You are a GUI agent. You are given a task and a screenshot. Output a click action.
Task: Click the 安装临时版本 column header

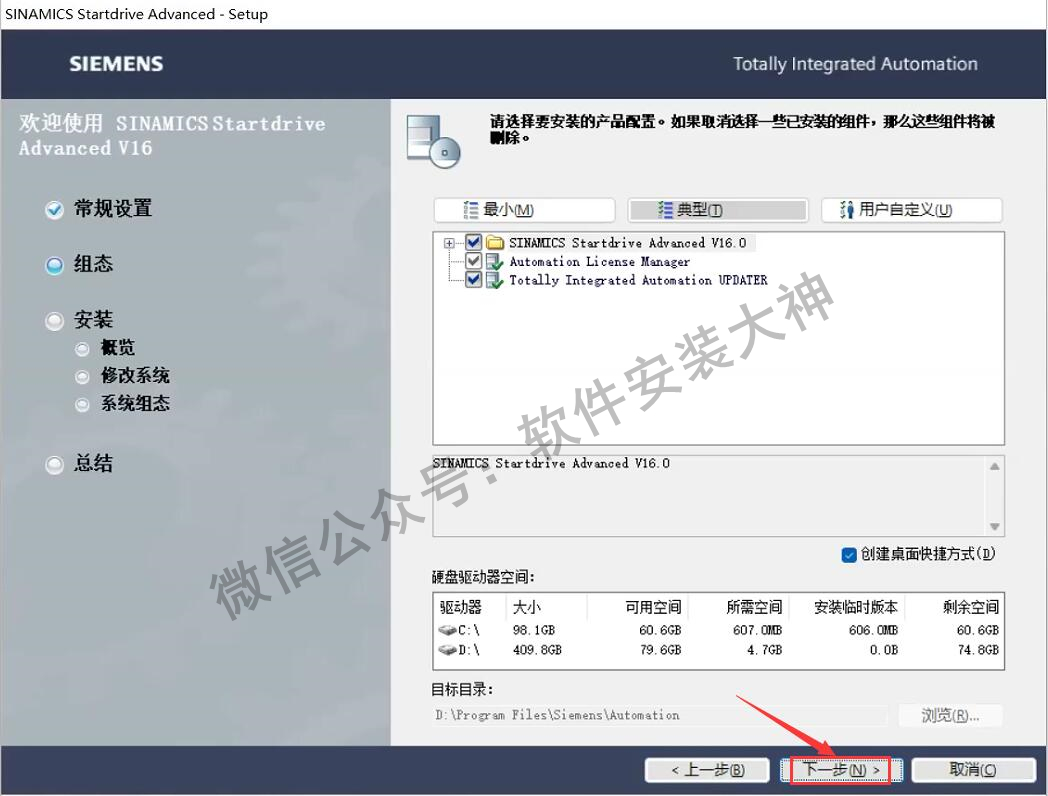point(856,607)
